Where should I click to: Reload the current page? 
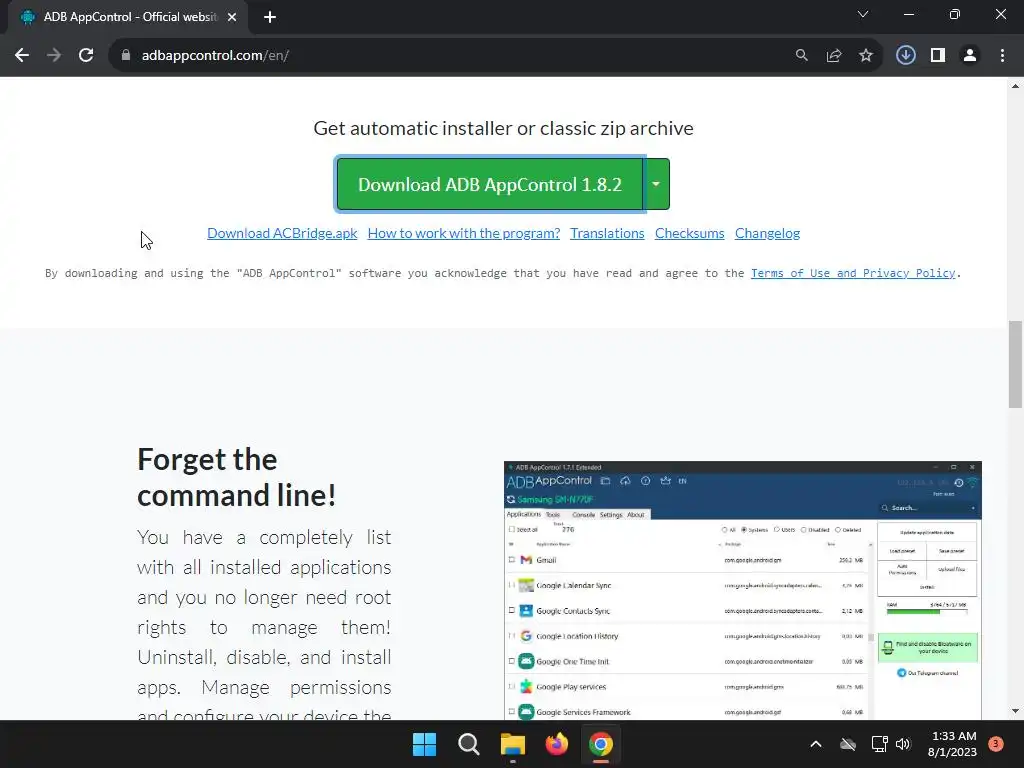coord(86,56)
